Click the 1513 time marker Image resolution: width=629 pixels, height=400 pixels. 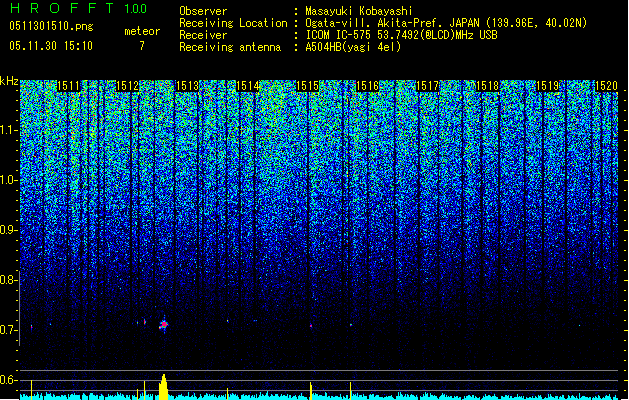pyautogui.click(x=188, y=86)
